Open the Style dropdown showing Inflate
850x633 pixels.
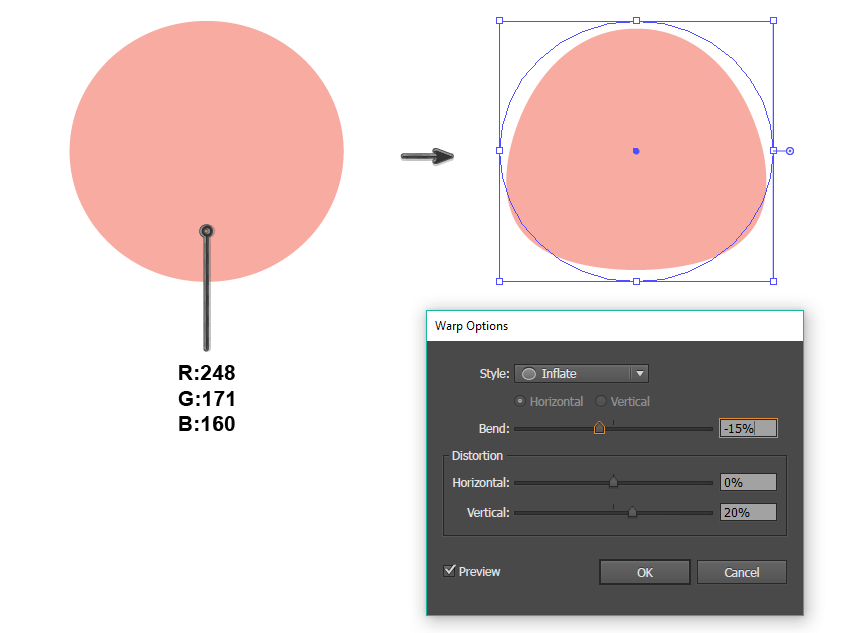(x=581, y=373)
